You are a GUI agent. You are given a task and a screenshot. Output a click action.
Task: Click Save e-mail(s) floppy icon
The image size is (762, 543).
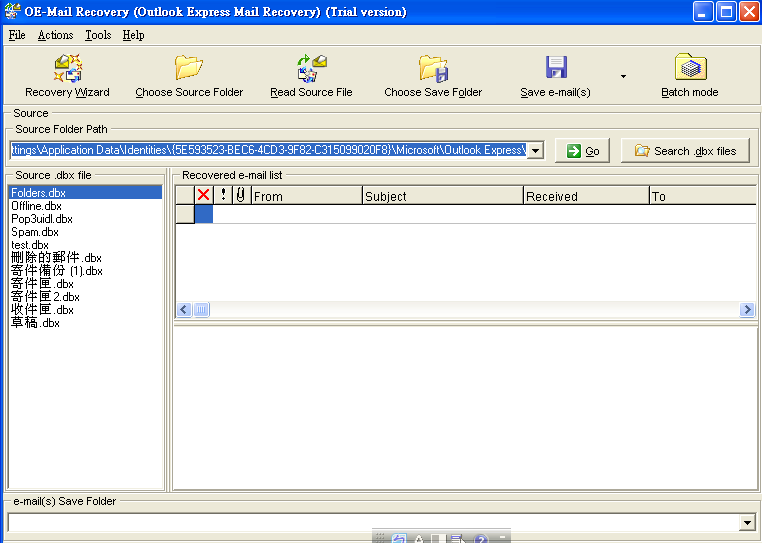556,67
